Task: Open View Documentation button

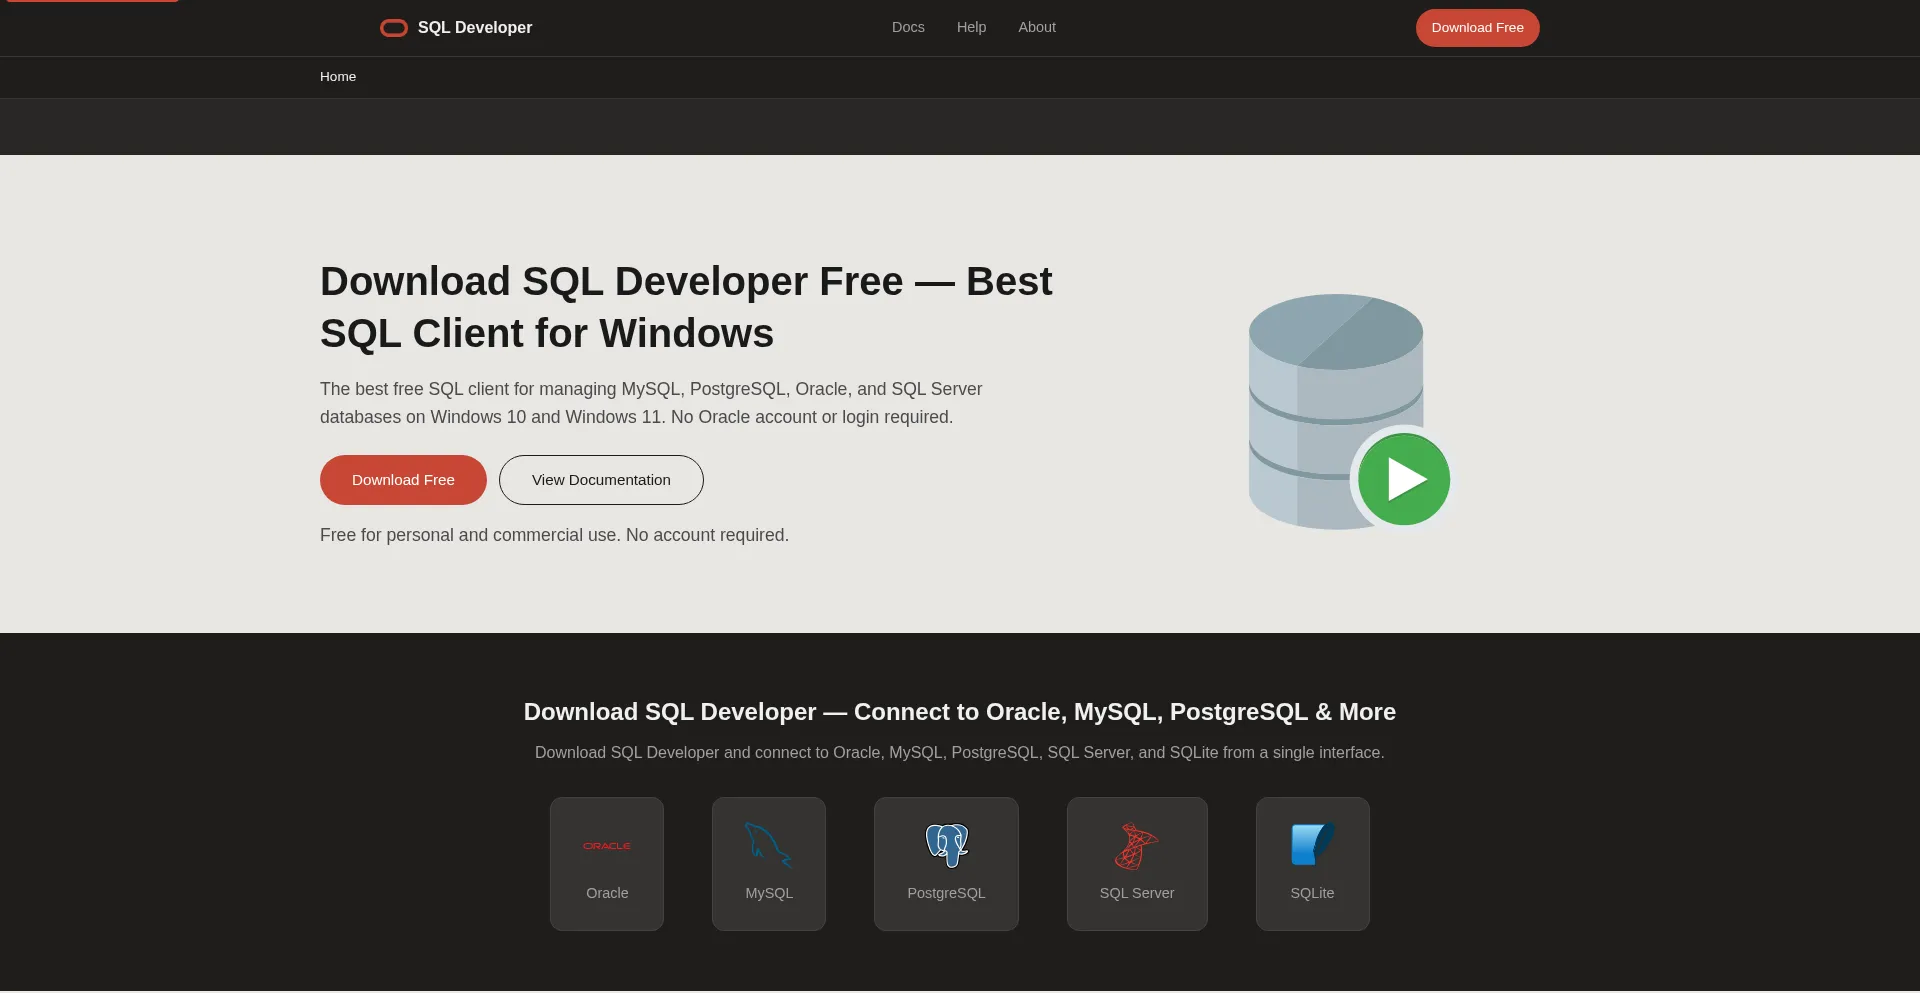Action: (x=601, y=480)
